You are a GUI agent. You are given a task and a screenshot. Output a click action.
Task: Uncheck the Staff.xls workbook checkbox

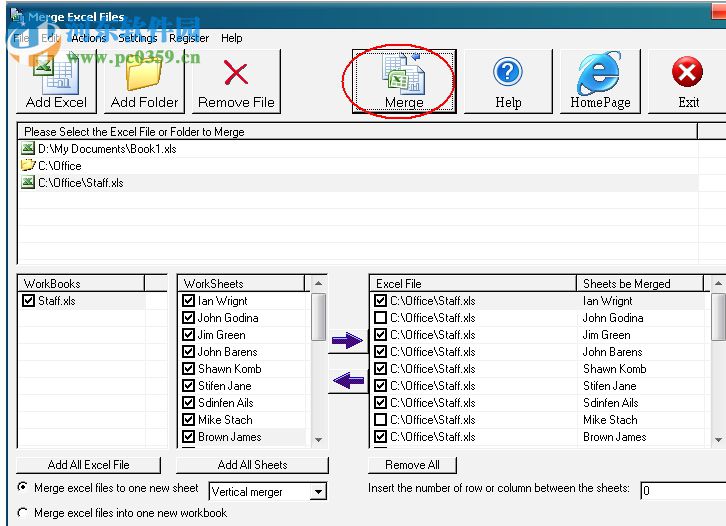(x=28, y=301)
